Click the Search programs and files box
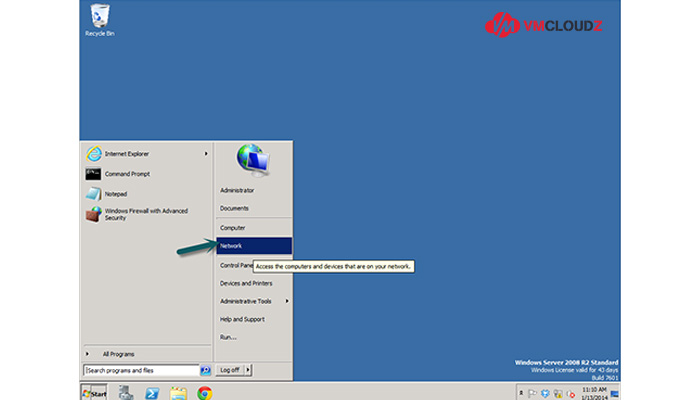Image resolution: width=700 pixels, height=400 pixels. point(141,370)
